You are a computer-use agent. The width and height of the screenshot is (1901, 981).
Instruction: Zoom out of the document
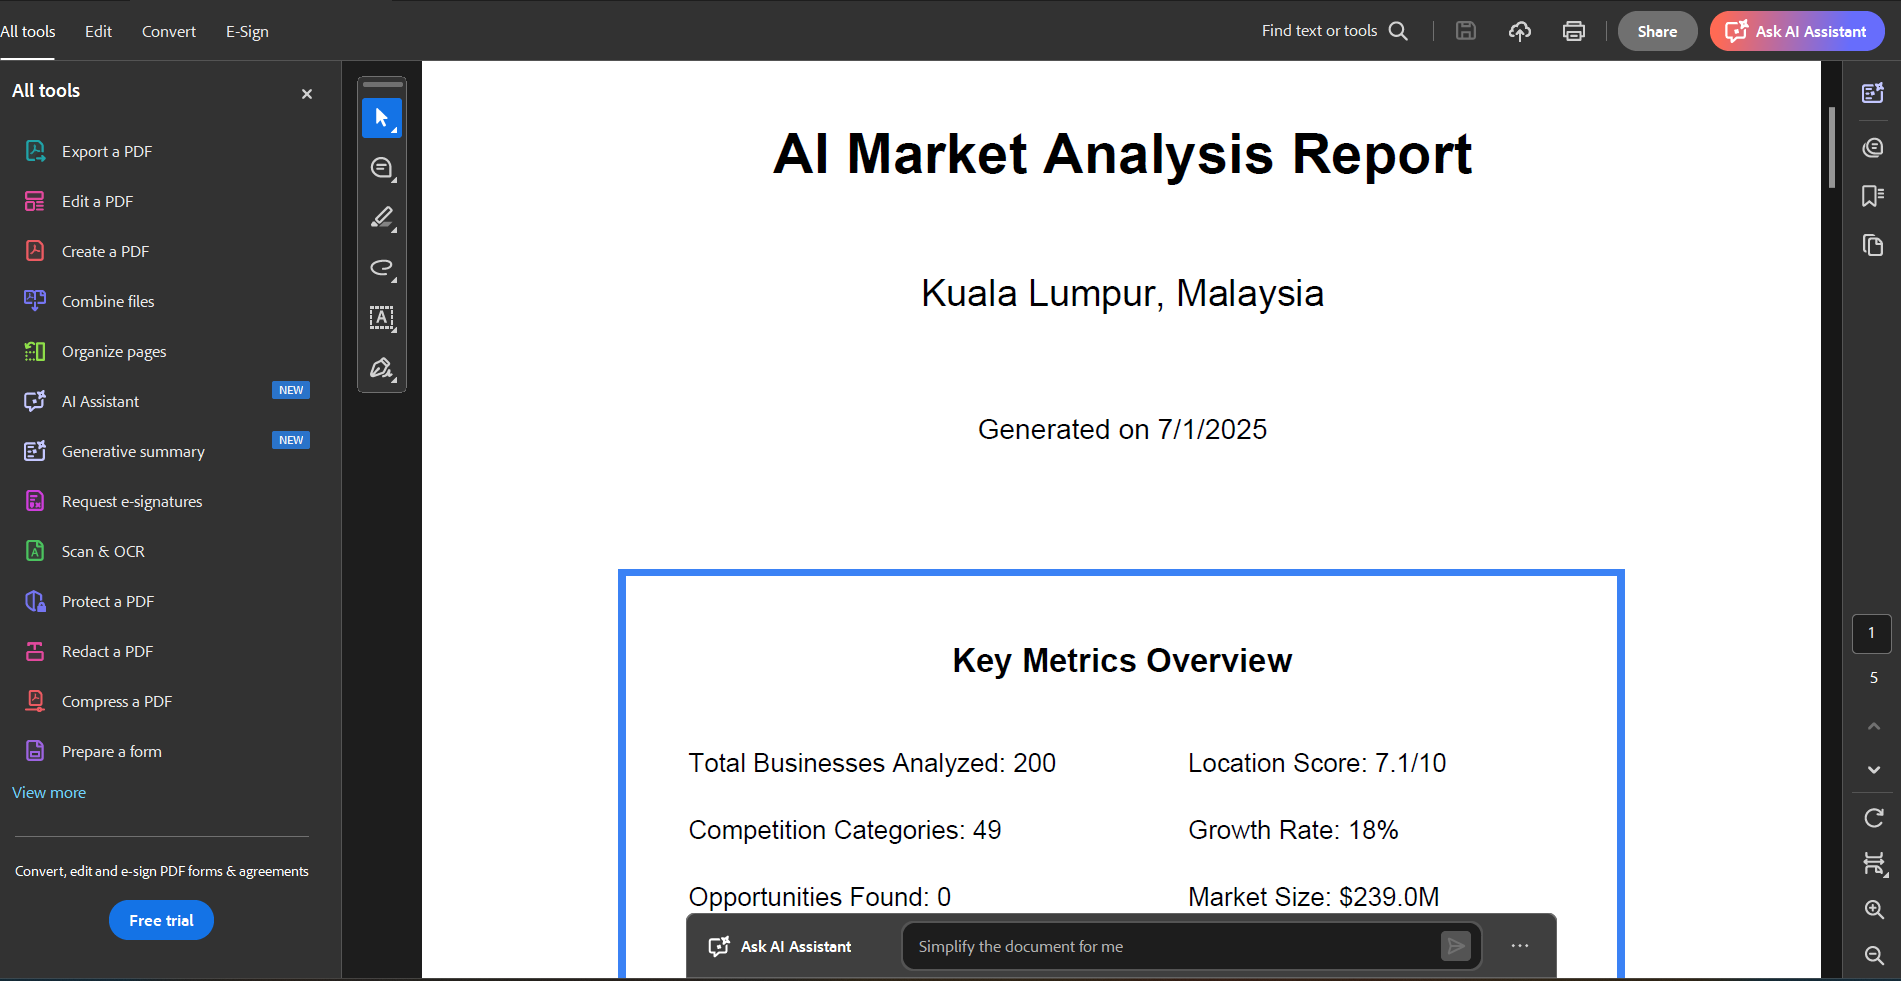pyautogui.click(x=1874, y=956)
